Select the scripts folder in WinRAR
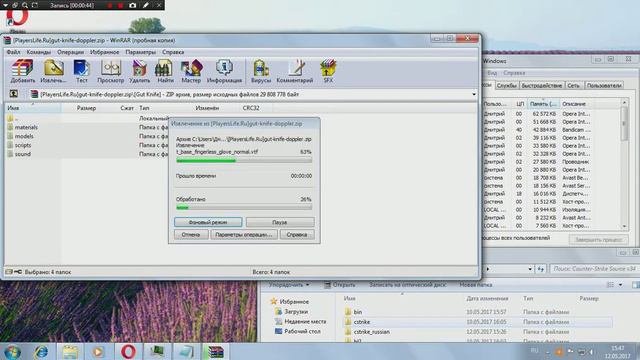640x360 pixels. tap(23, 145)
